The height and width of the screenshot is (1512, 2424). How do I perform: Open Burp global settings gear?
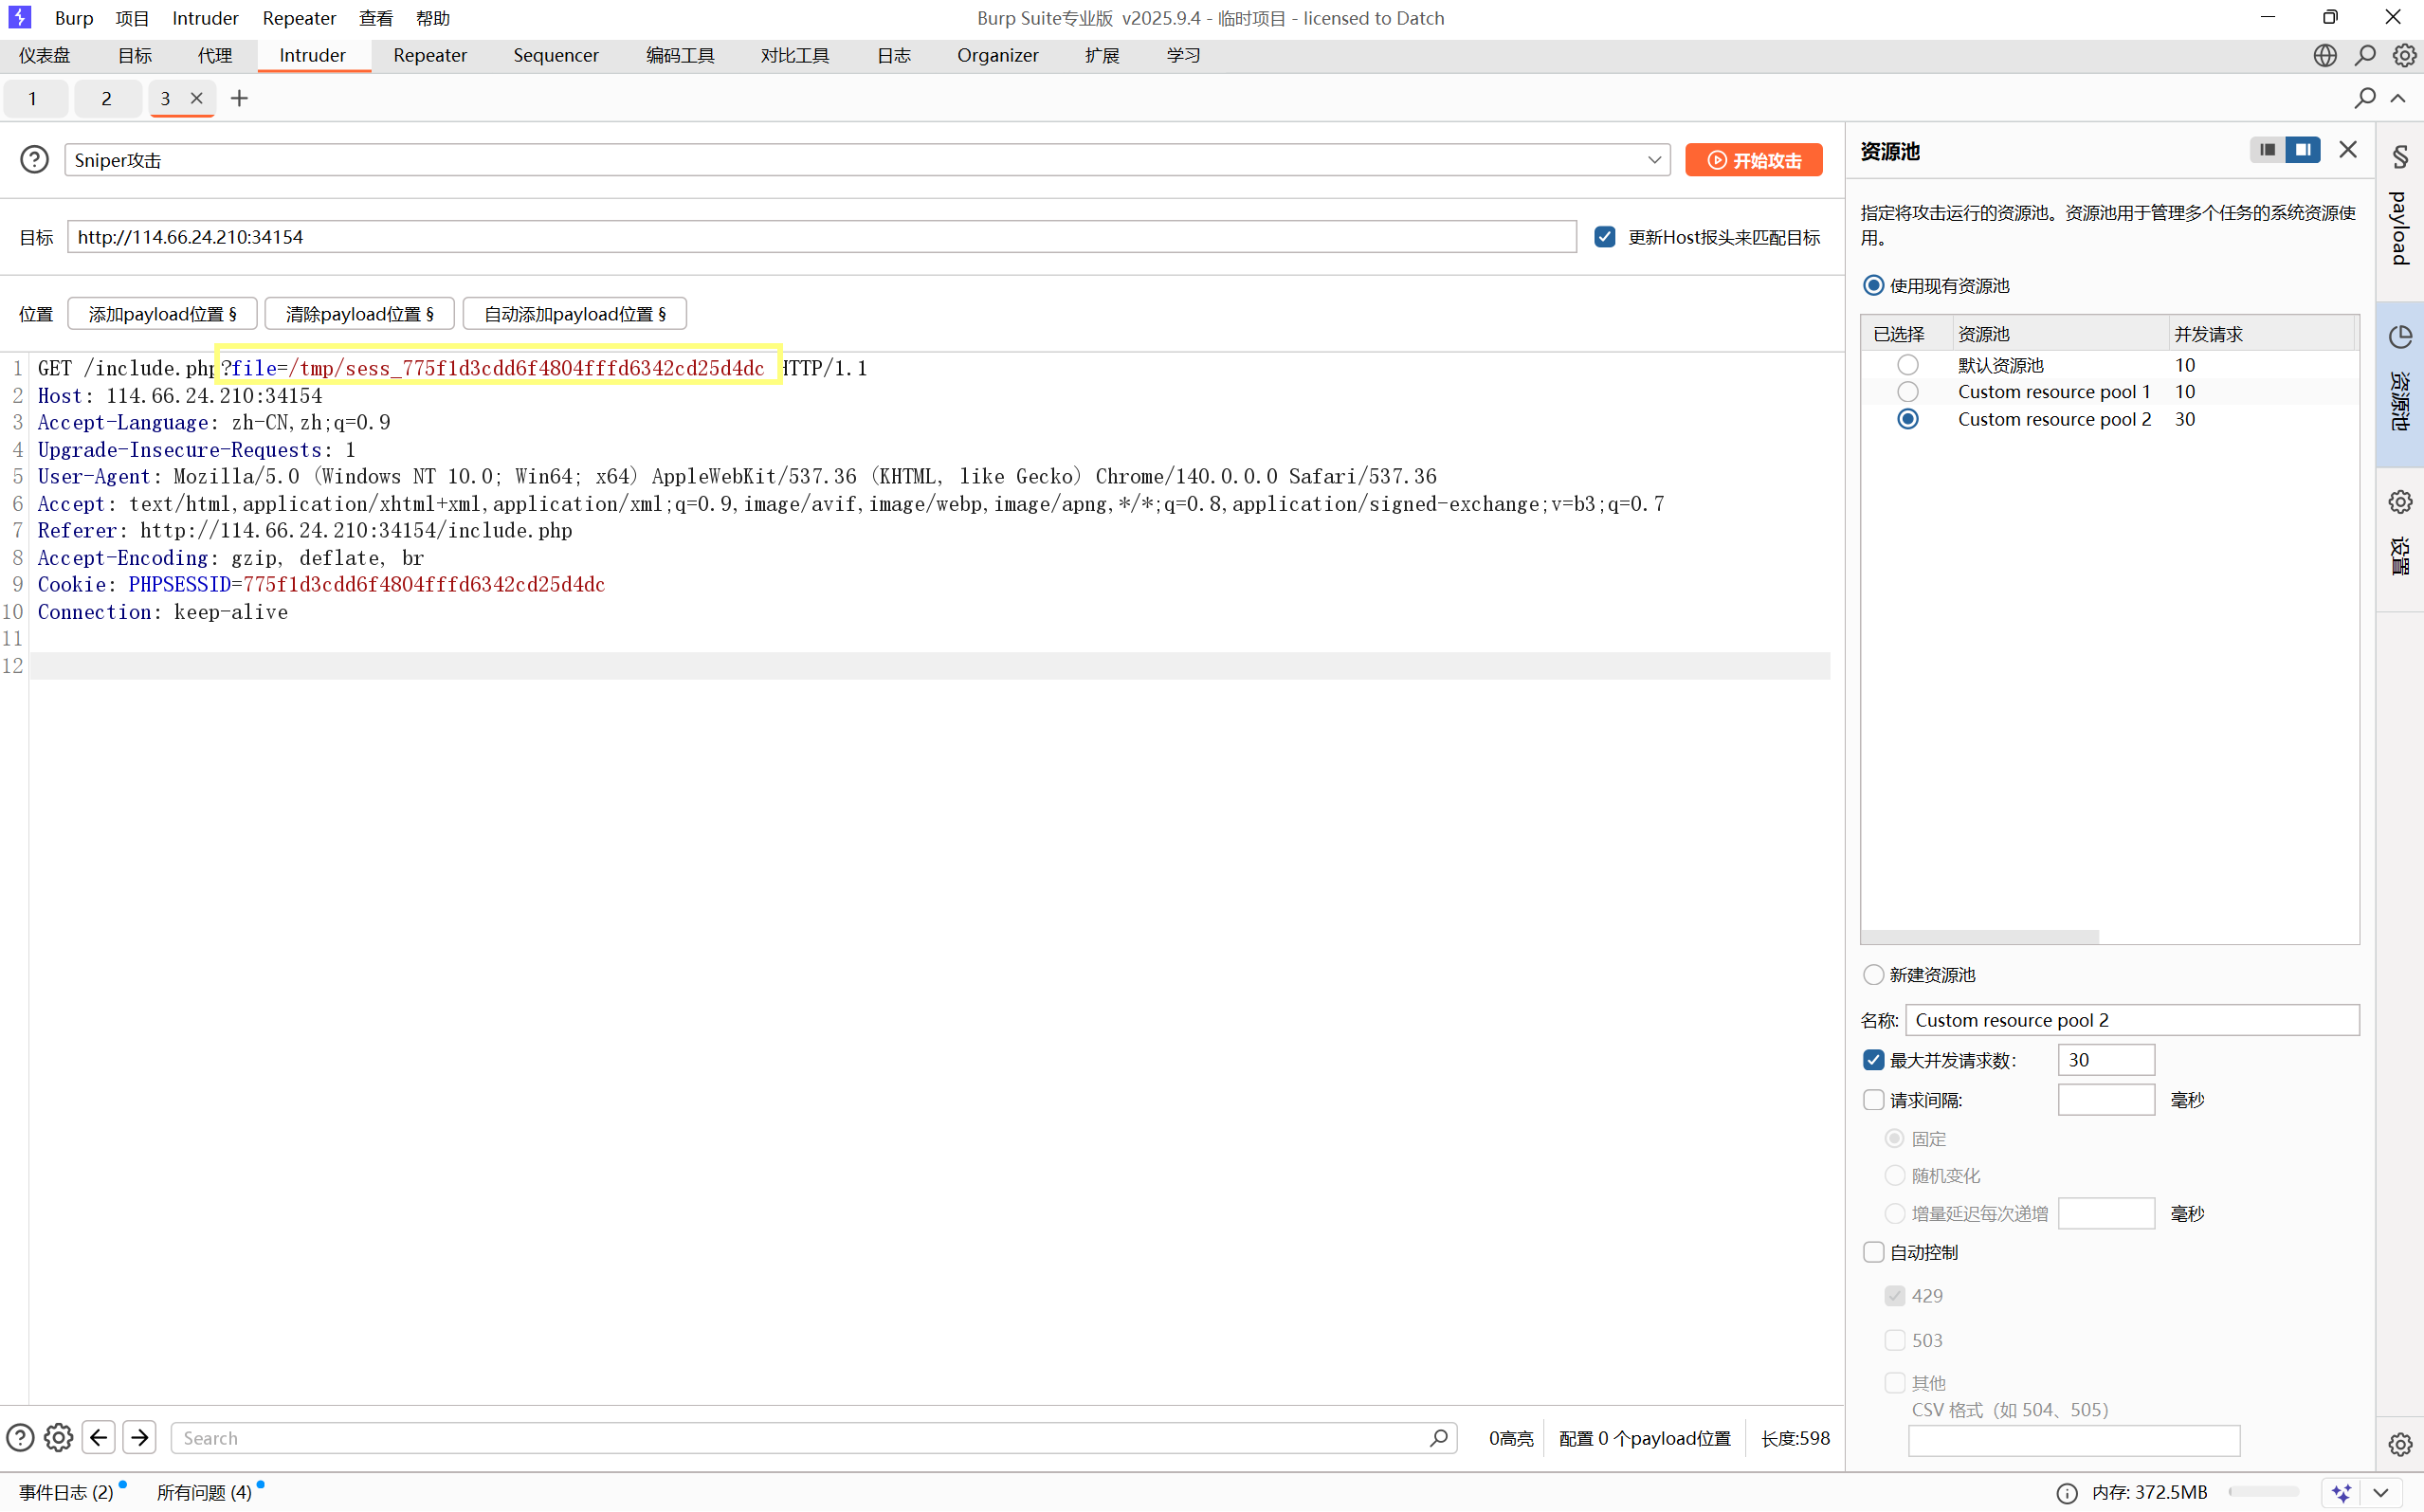(2404, 55)
